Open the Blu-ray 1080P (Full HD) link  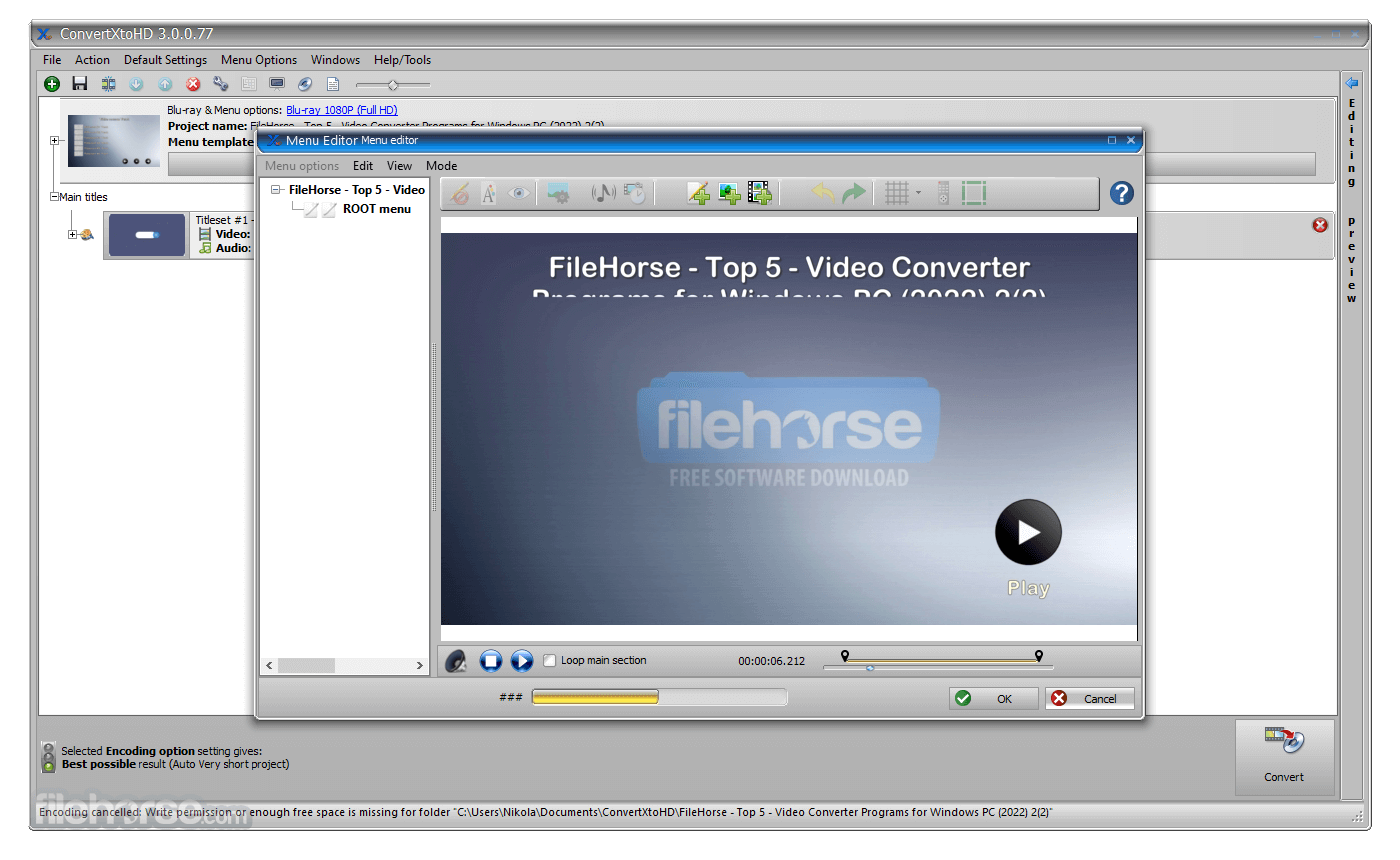tap(341, 110)
